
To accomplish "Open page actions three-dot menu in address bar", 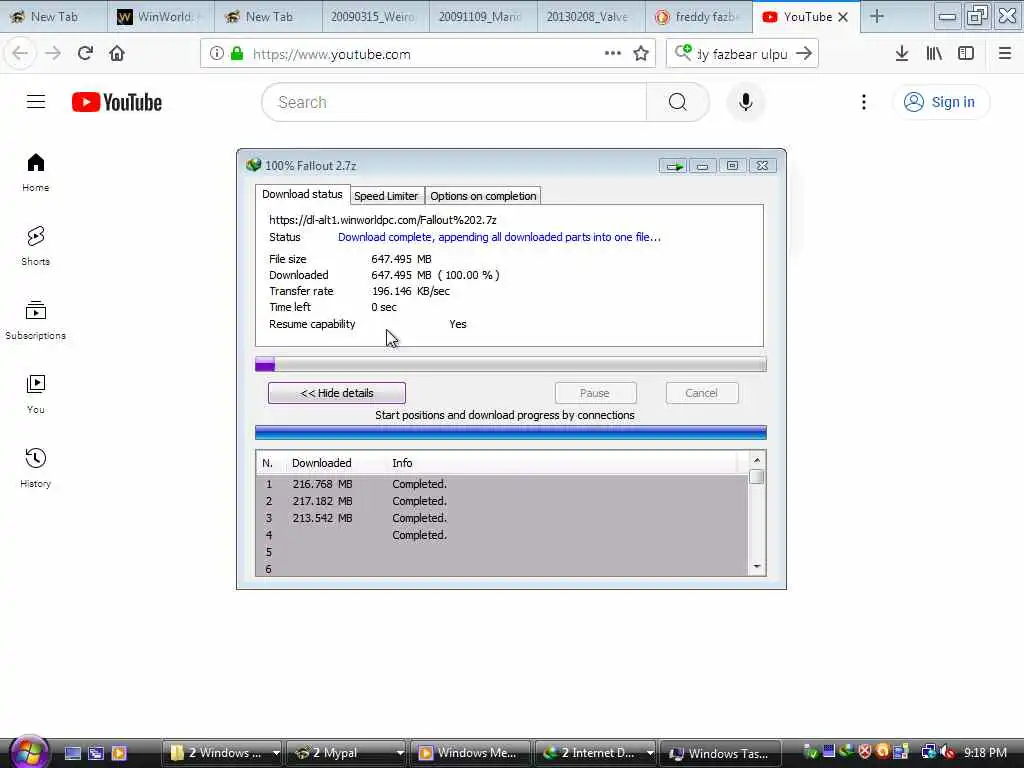I will pos(613,54).
